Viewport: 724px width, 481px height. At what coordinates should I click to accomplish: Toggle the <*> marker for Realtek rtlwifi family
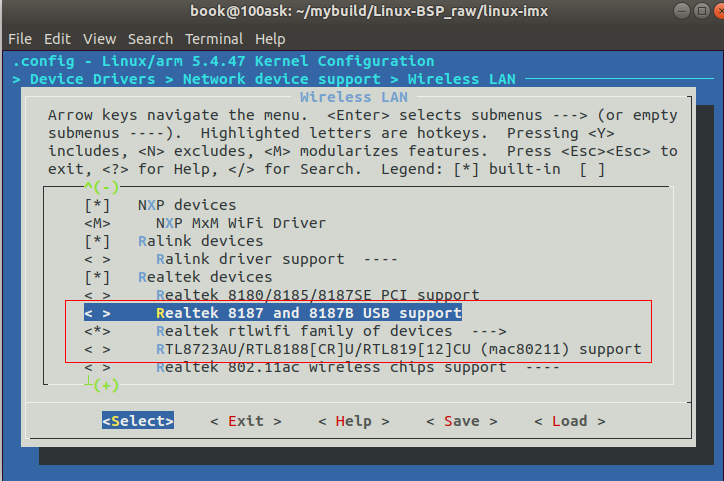(x=97, y=331)
